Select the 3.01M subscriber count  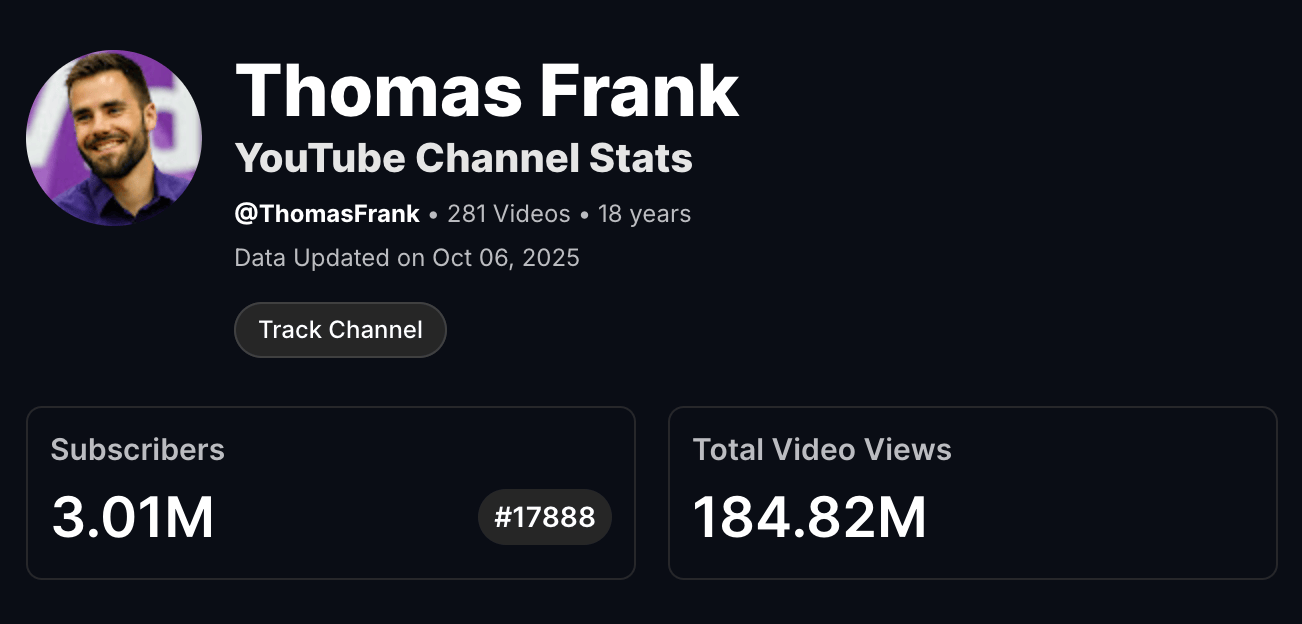pyautogui.click(x=133, y=516)
